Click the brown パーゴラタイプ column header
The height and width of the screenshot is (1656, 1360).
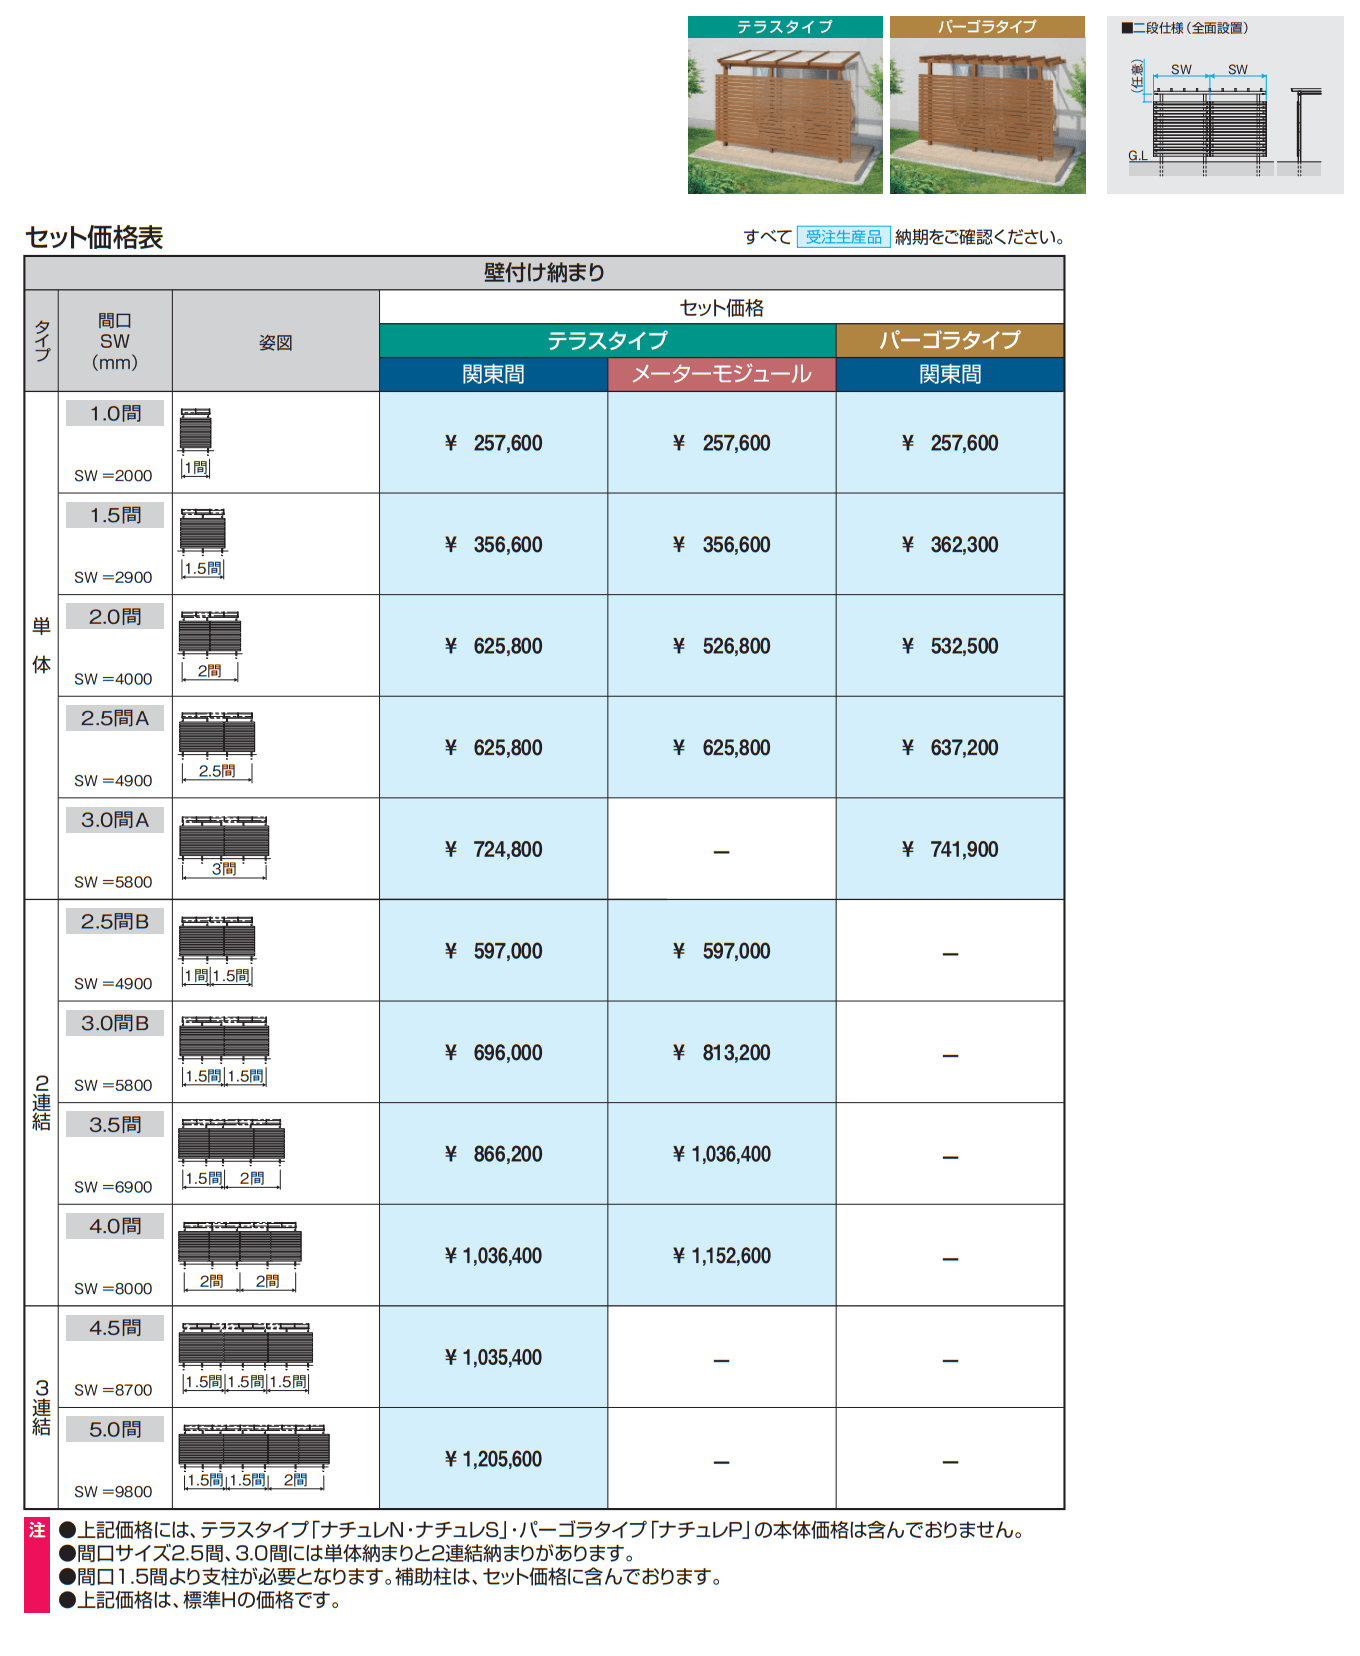tap(950, 341)
